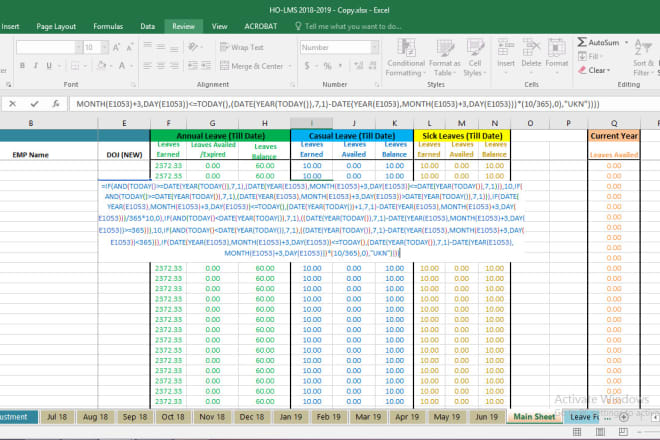Switch to Page Layout view in status bar

[600, 432]
